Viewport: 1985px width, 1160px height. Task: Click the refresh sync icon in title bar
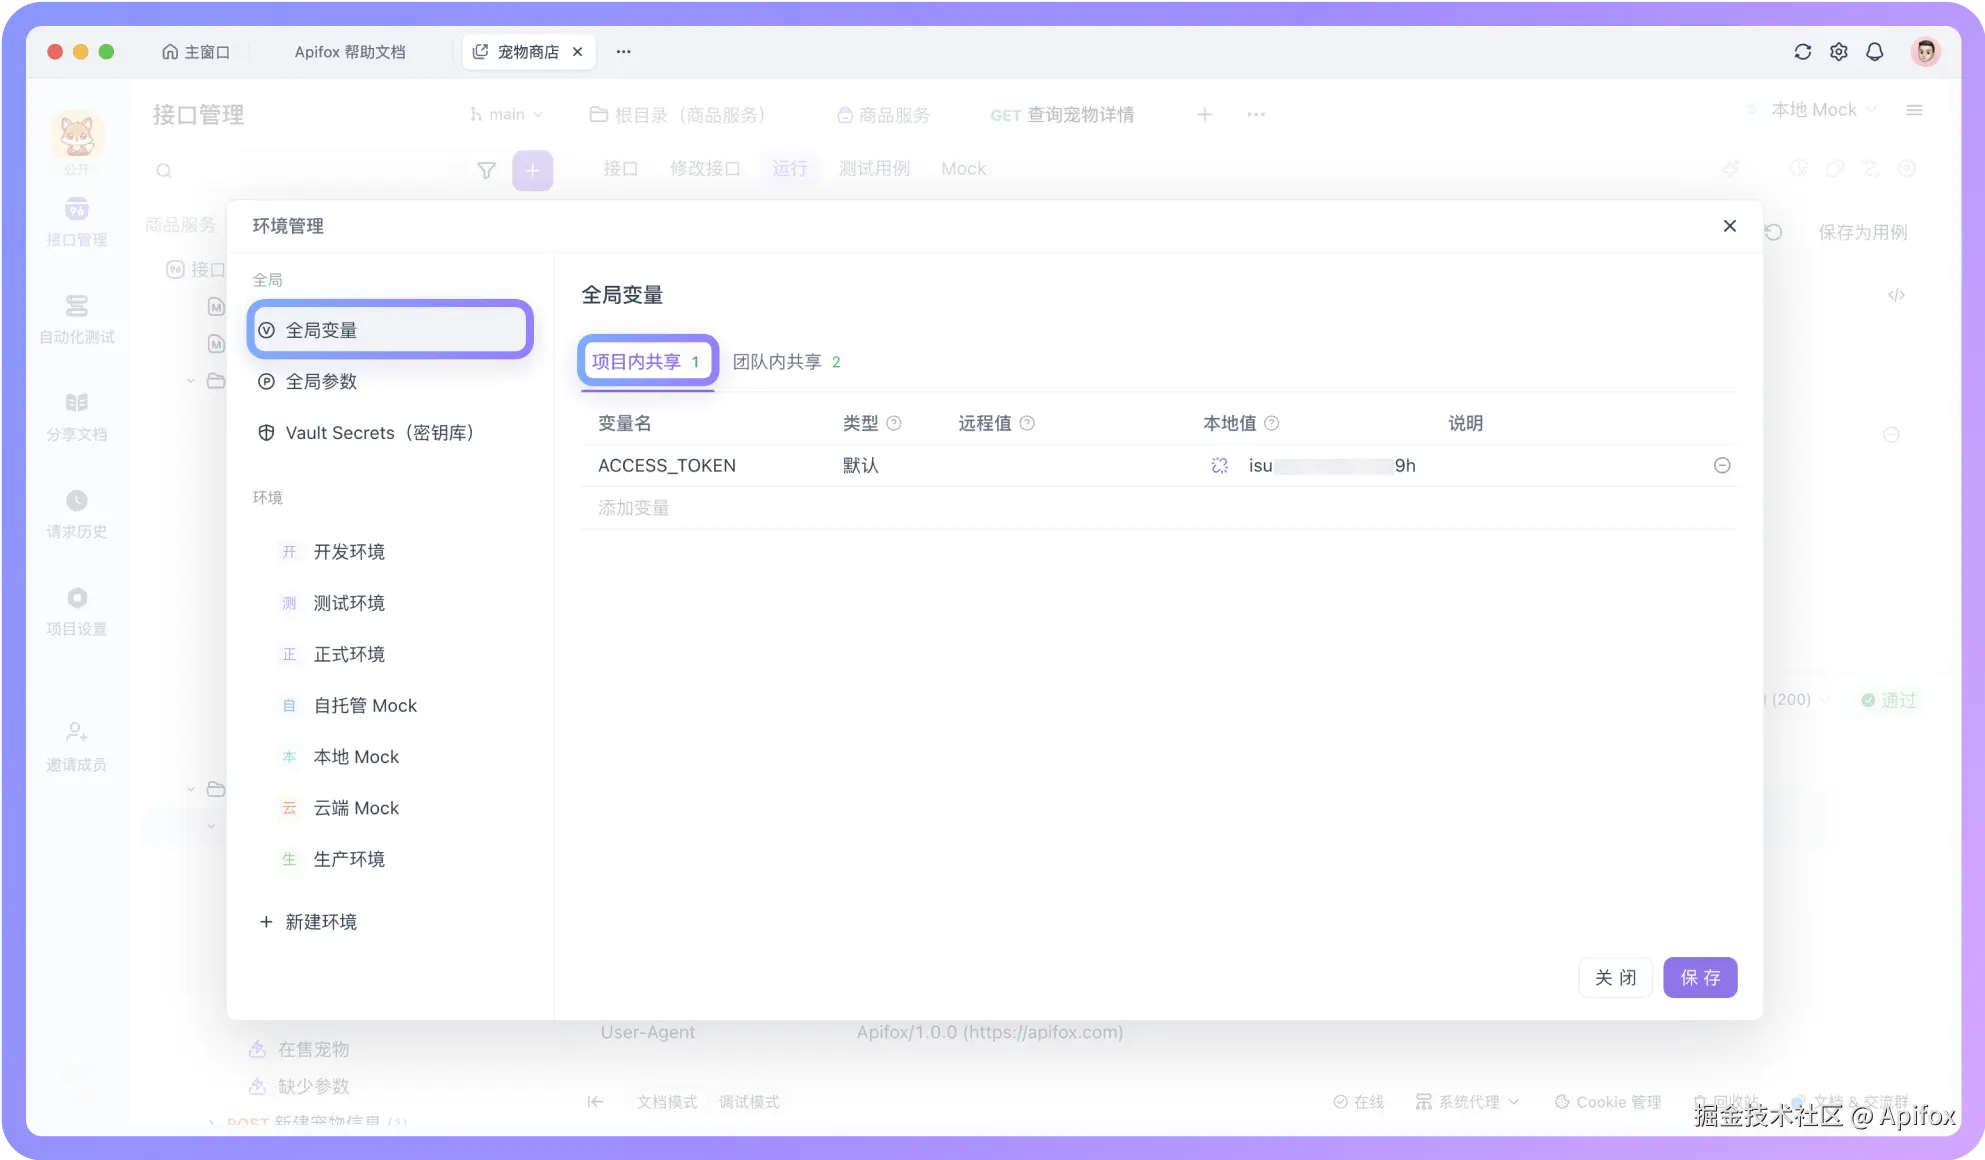point(1802,52)
